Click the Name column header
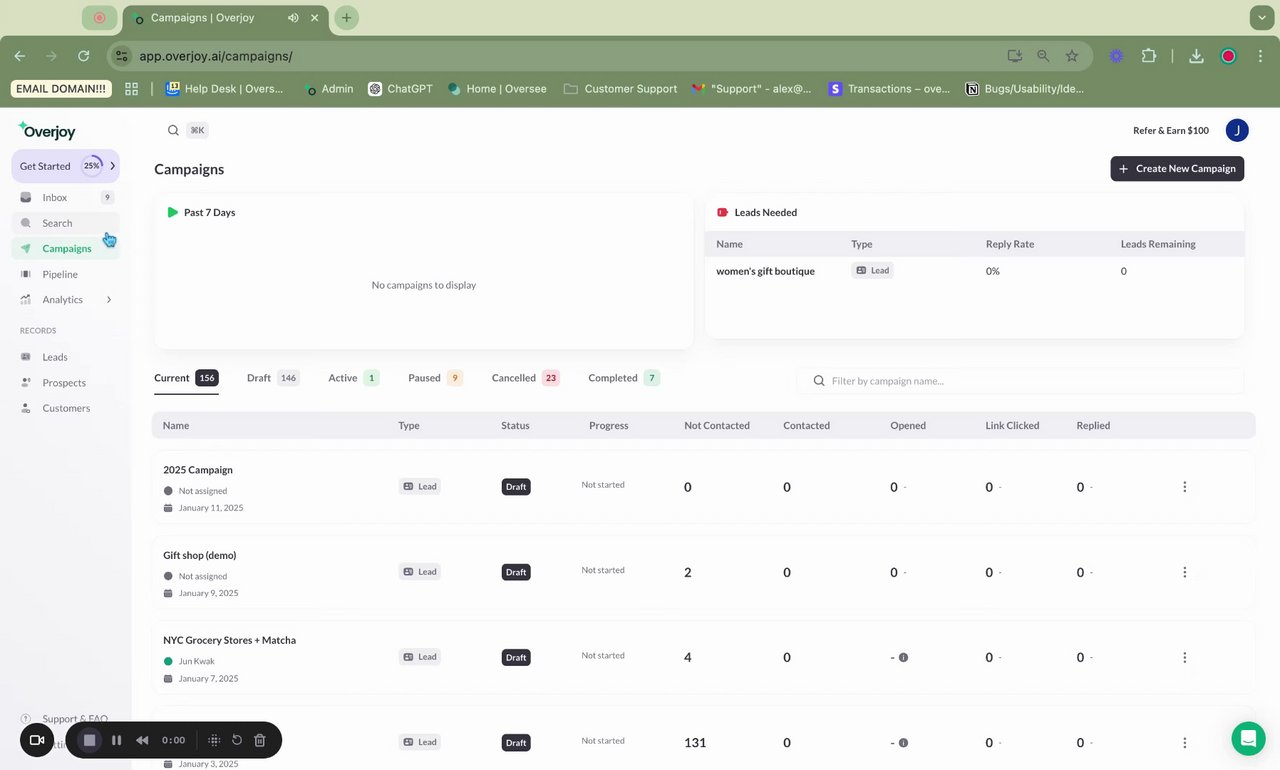Screen dimensions: 1280x770 176,426
